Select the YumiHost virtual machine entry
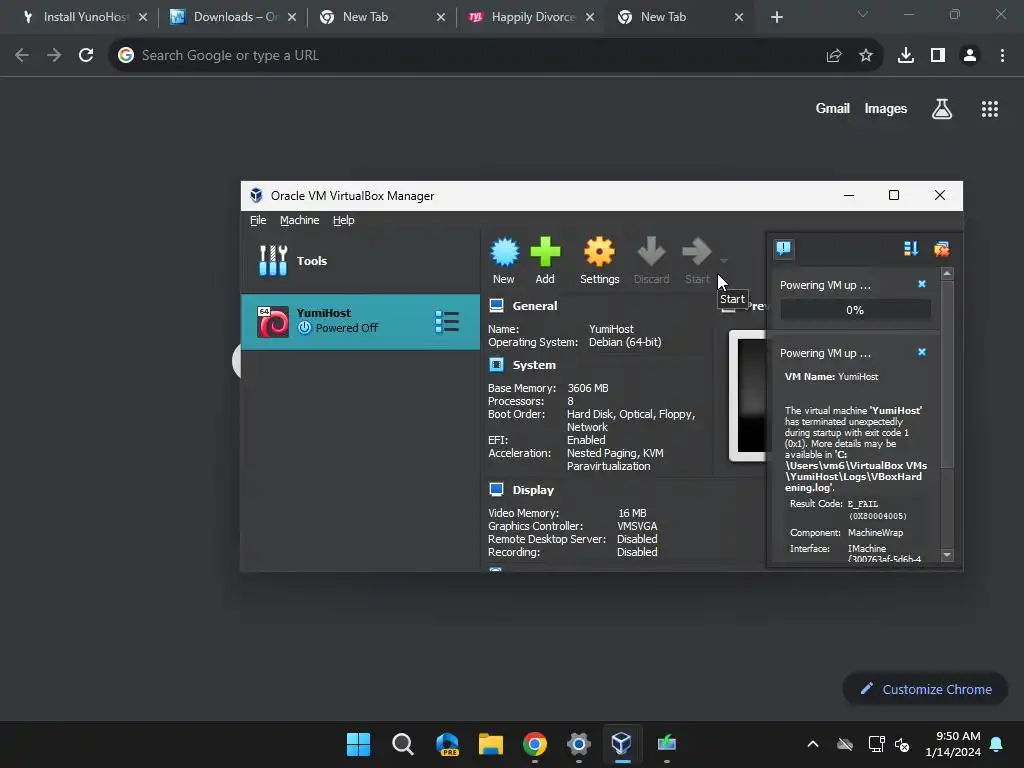Screen dimensions: 1024x768 coord(360,321)
